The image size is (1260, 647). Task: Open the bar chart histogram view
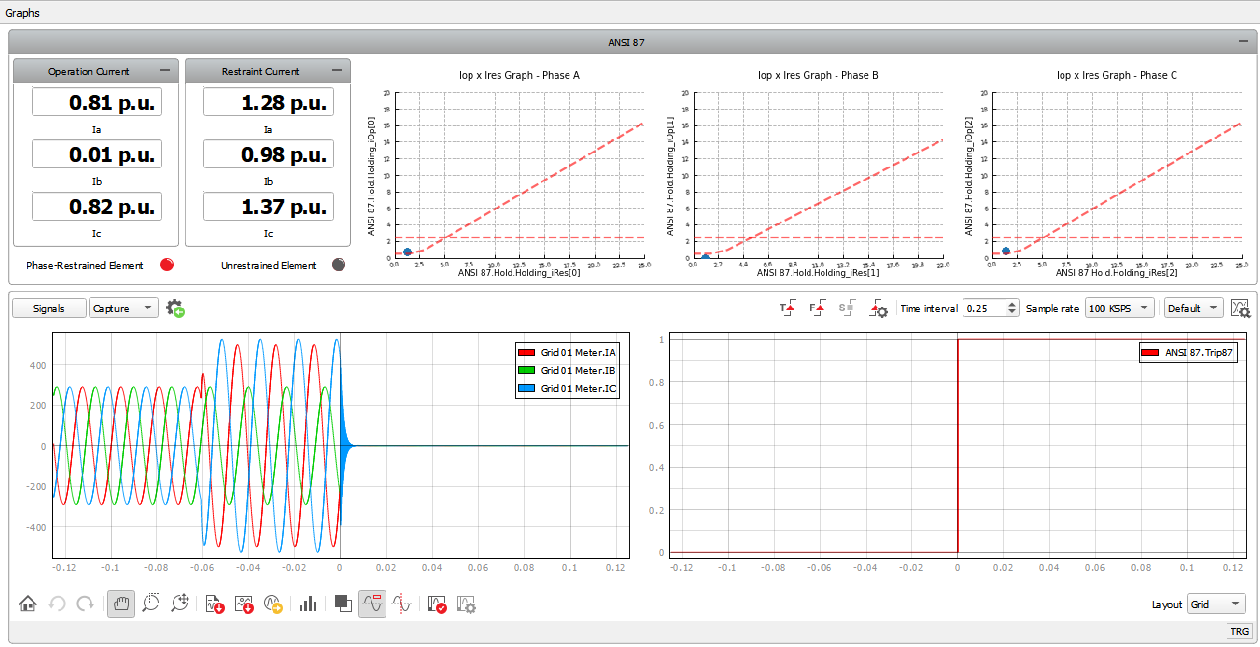pos(308,604)
